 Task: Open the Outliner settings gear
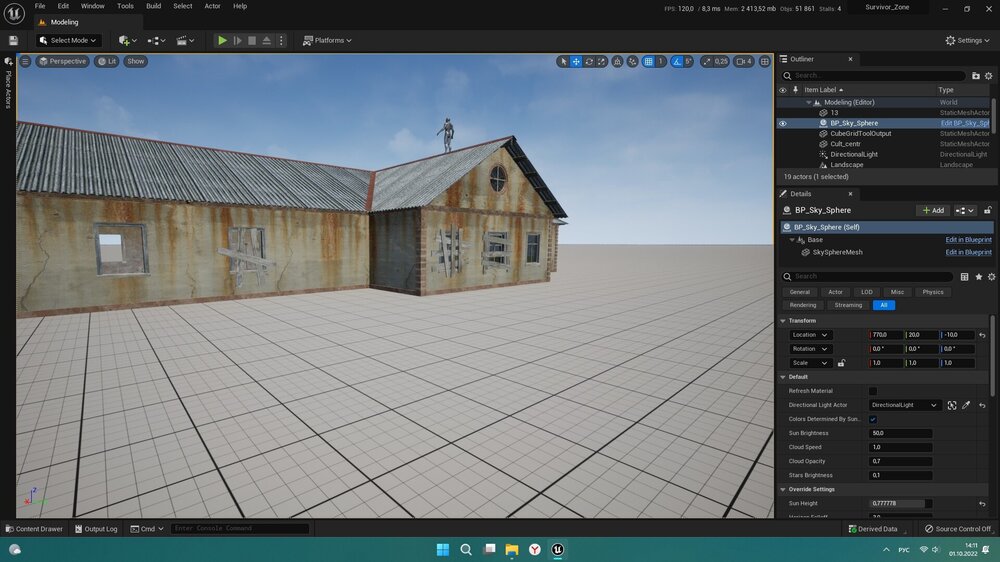pyautogui.click(x=990, y=75)
